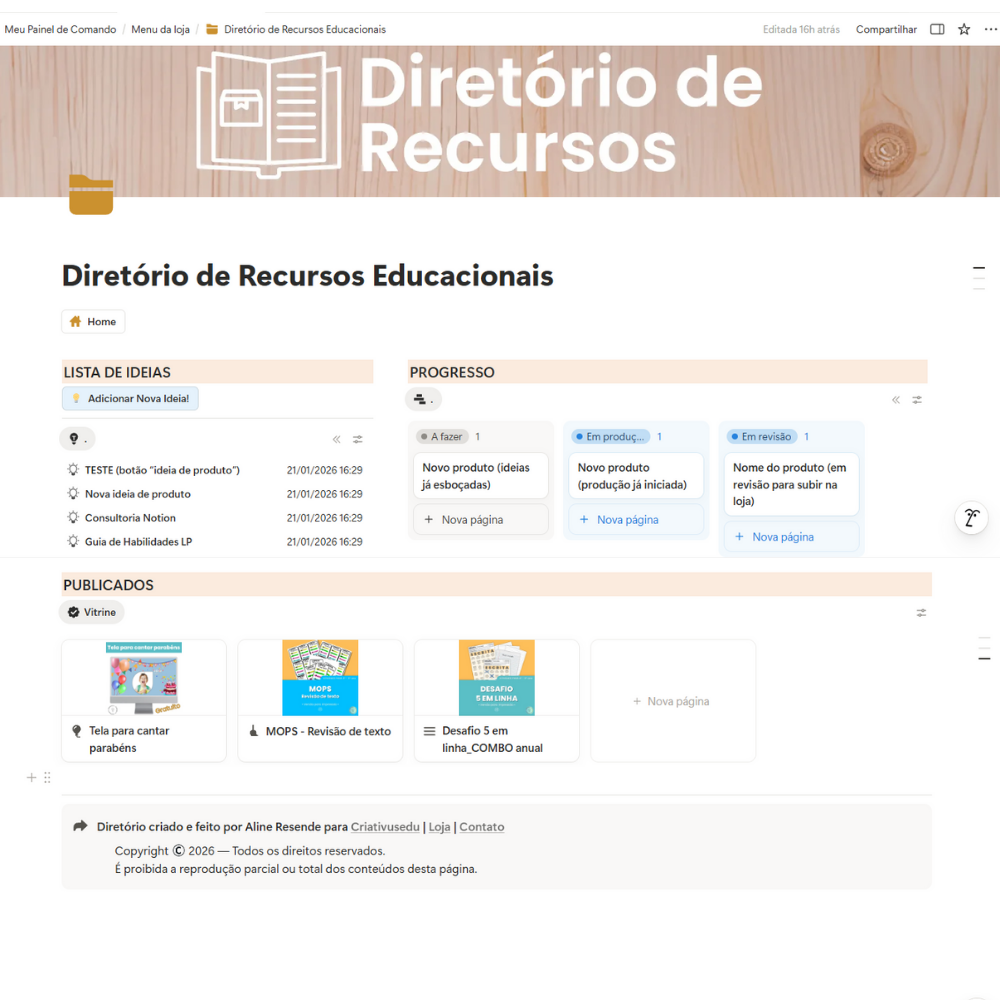Toggle the side peek panel icon

coord(937,29)
